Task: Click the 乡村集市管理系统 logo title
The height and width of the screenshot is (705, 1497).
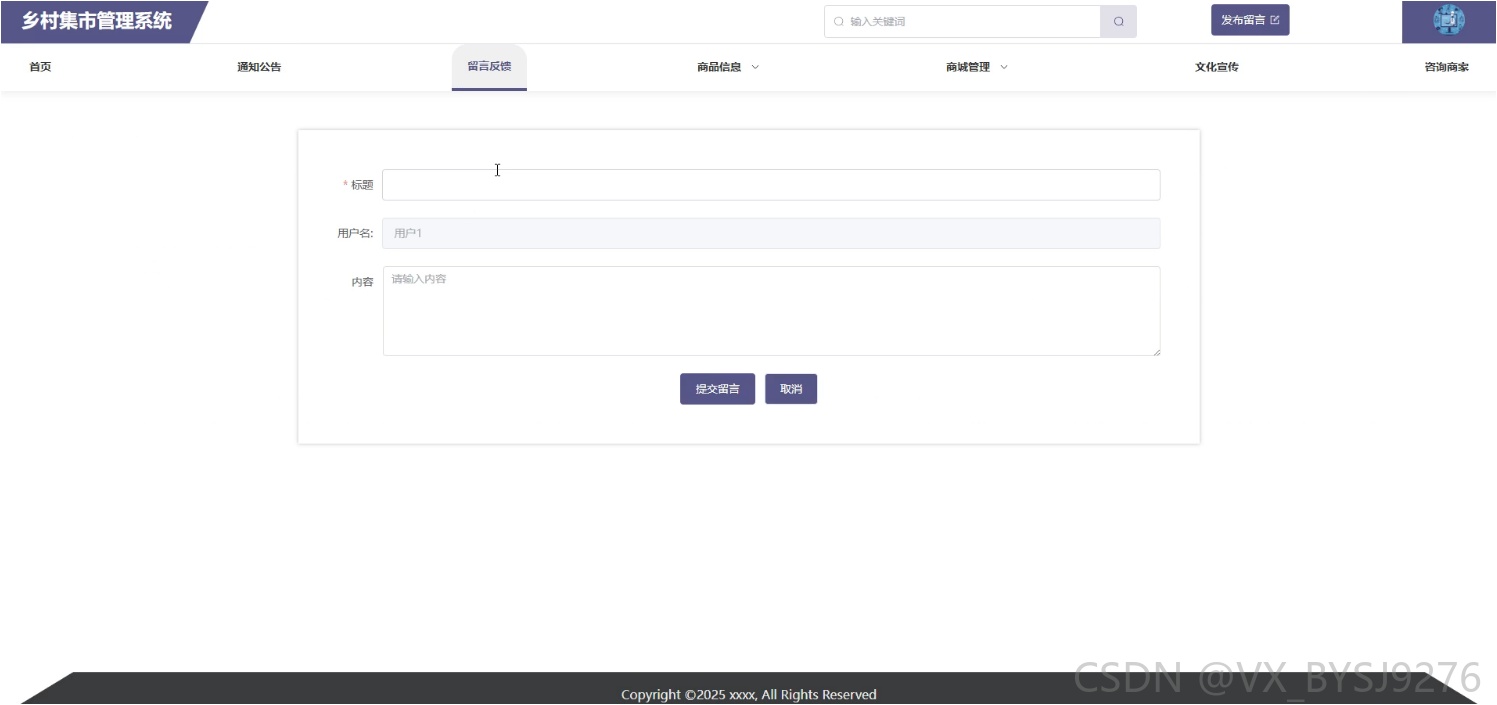Action: pos(97,21)
